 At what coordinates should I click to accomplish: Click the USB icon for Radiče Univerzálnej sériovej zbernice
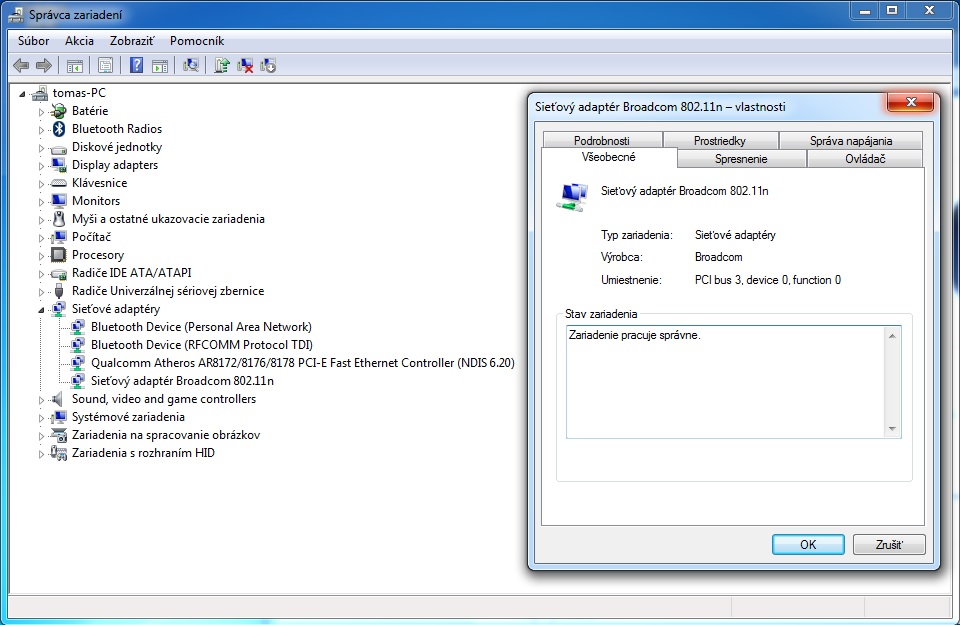click(59, 291)
